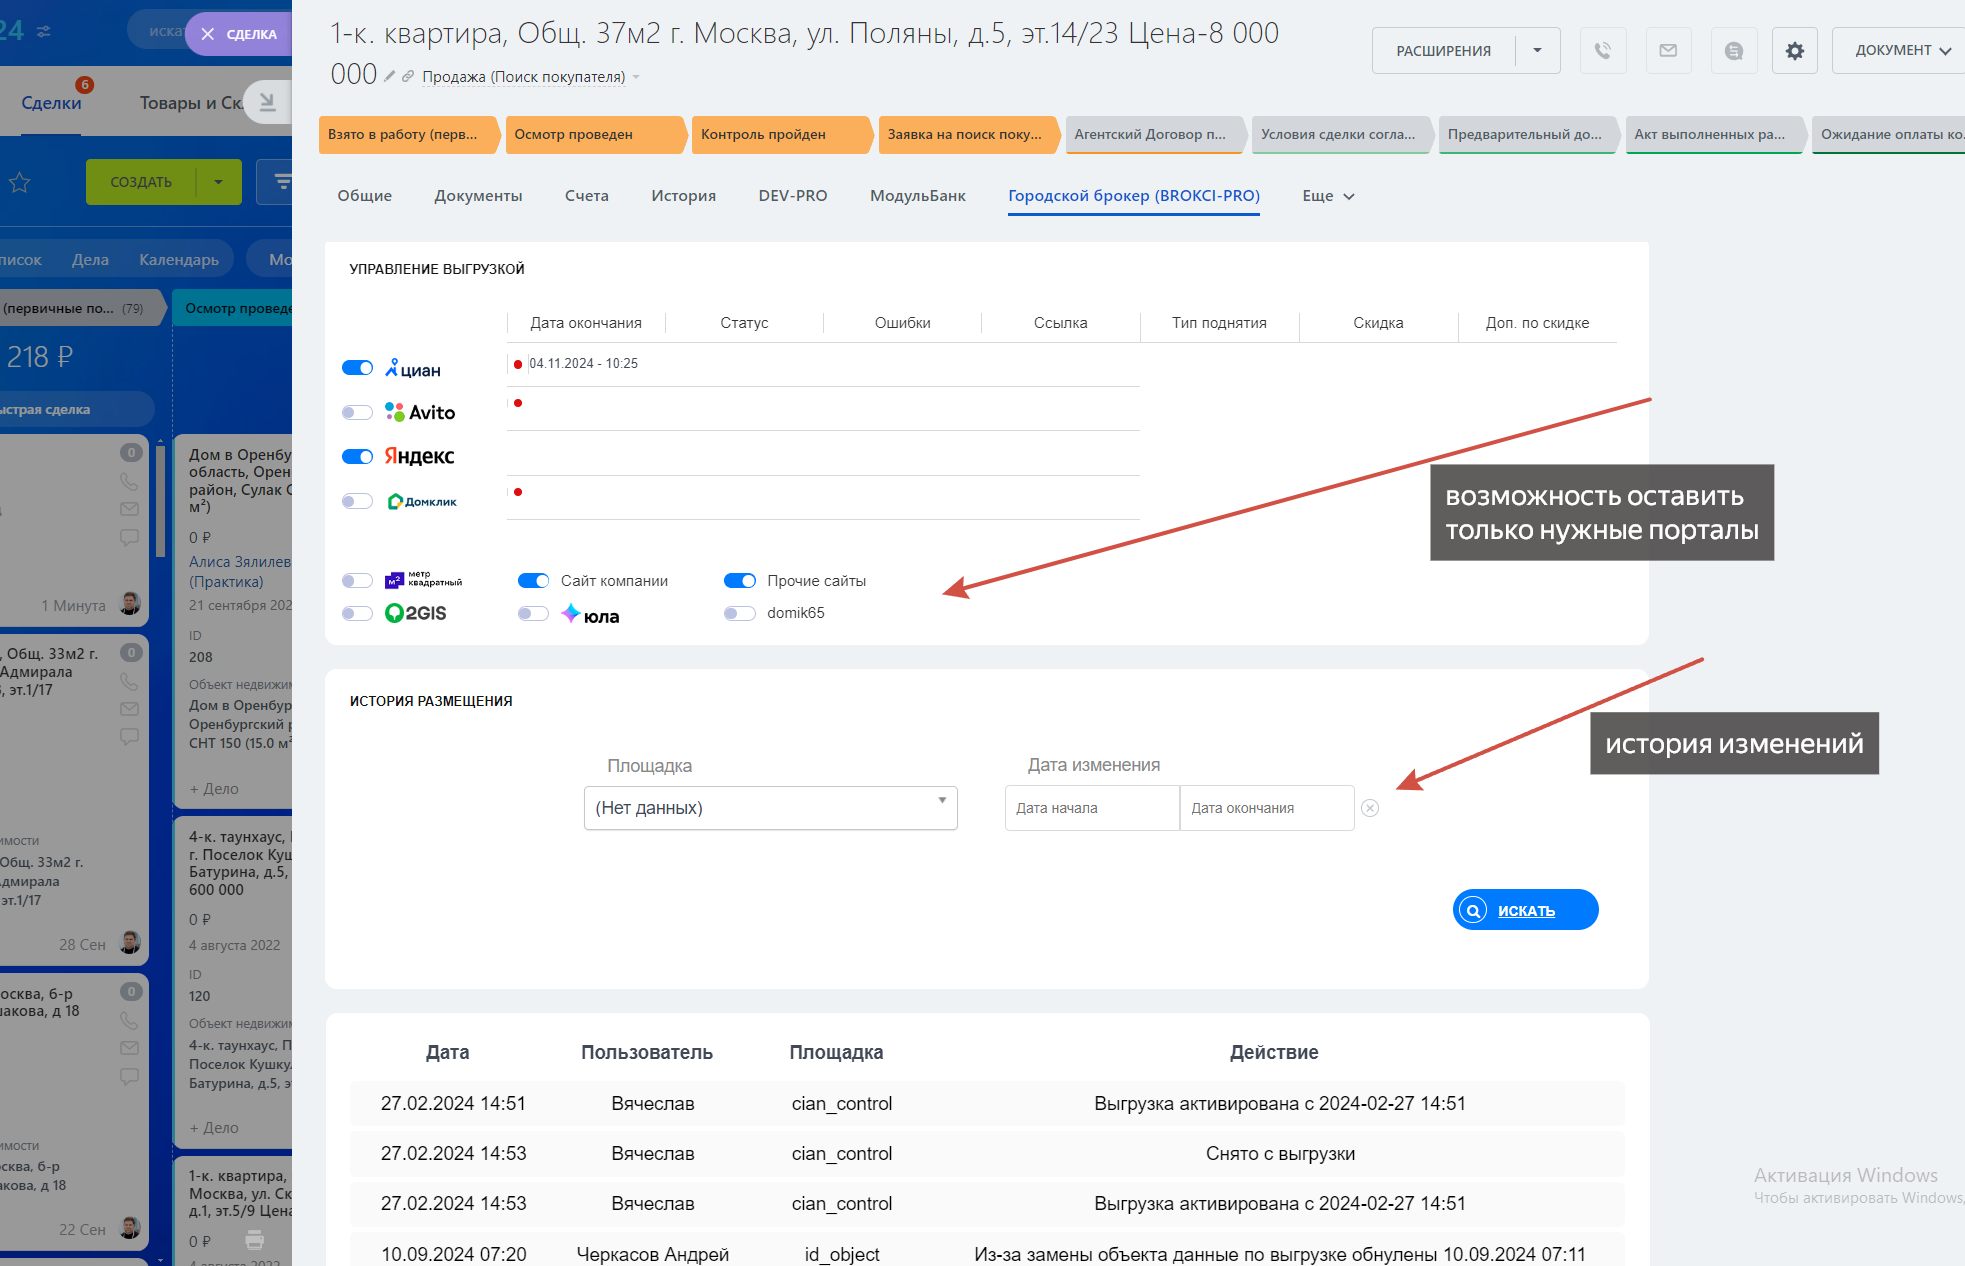Screen dimensions: 1965x1266
Task: Expand the Еще tabs menu
Action: point(1327,196)
